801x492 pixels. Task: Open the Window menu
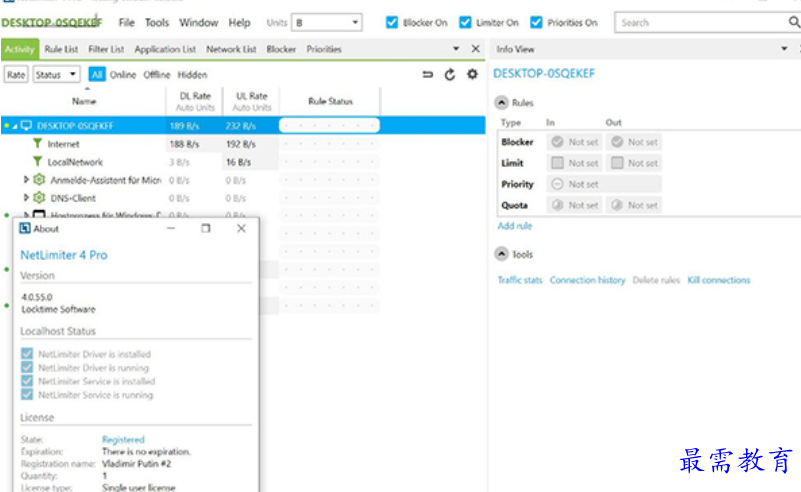(x=199, y=22)
